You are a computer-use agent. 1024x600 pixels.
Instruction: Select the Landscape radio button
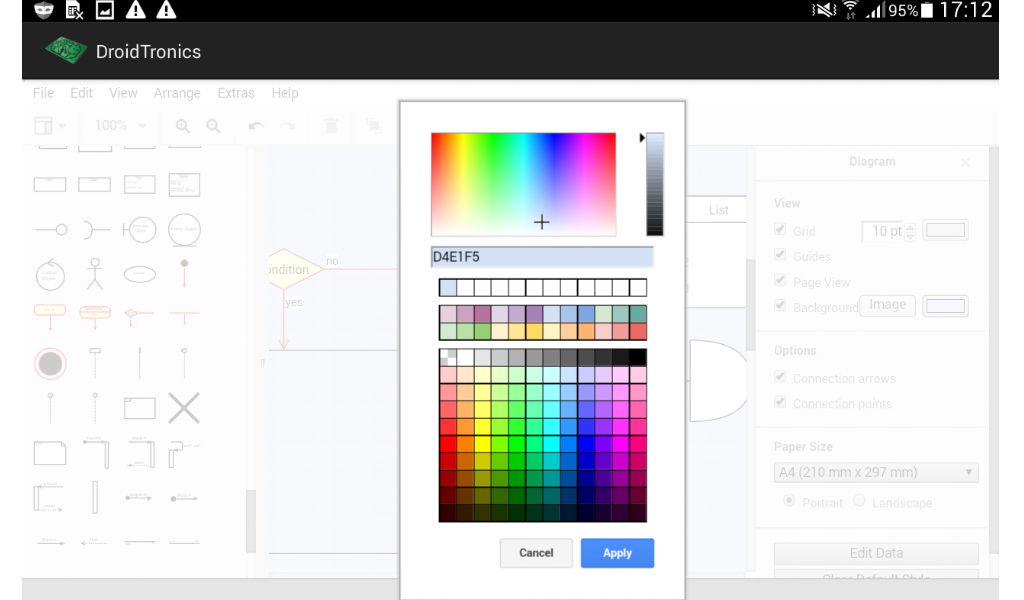859,502
